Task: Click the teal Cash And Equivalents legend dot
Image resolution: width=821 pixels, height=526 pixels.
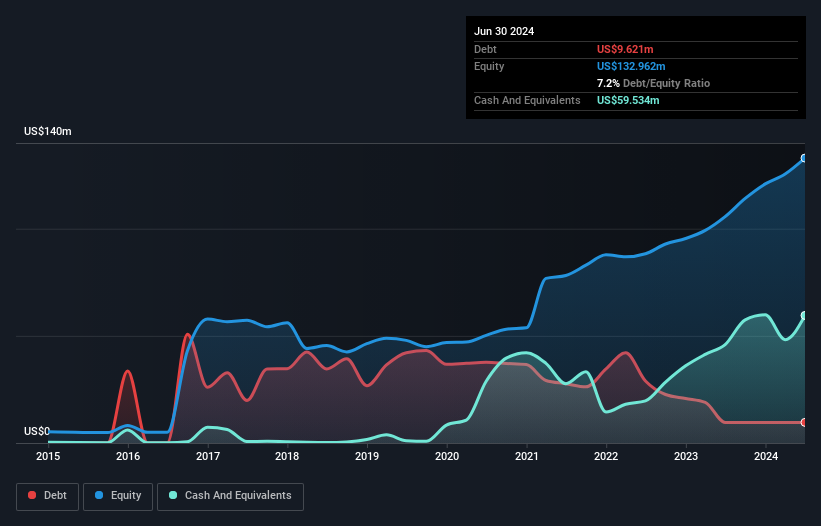Action: click(173, 495)
